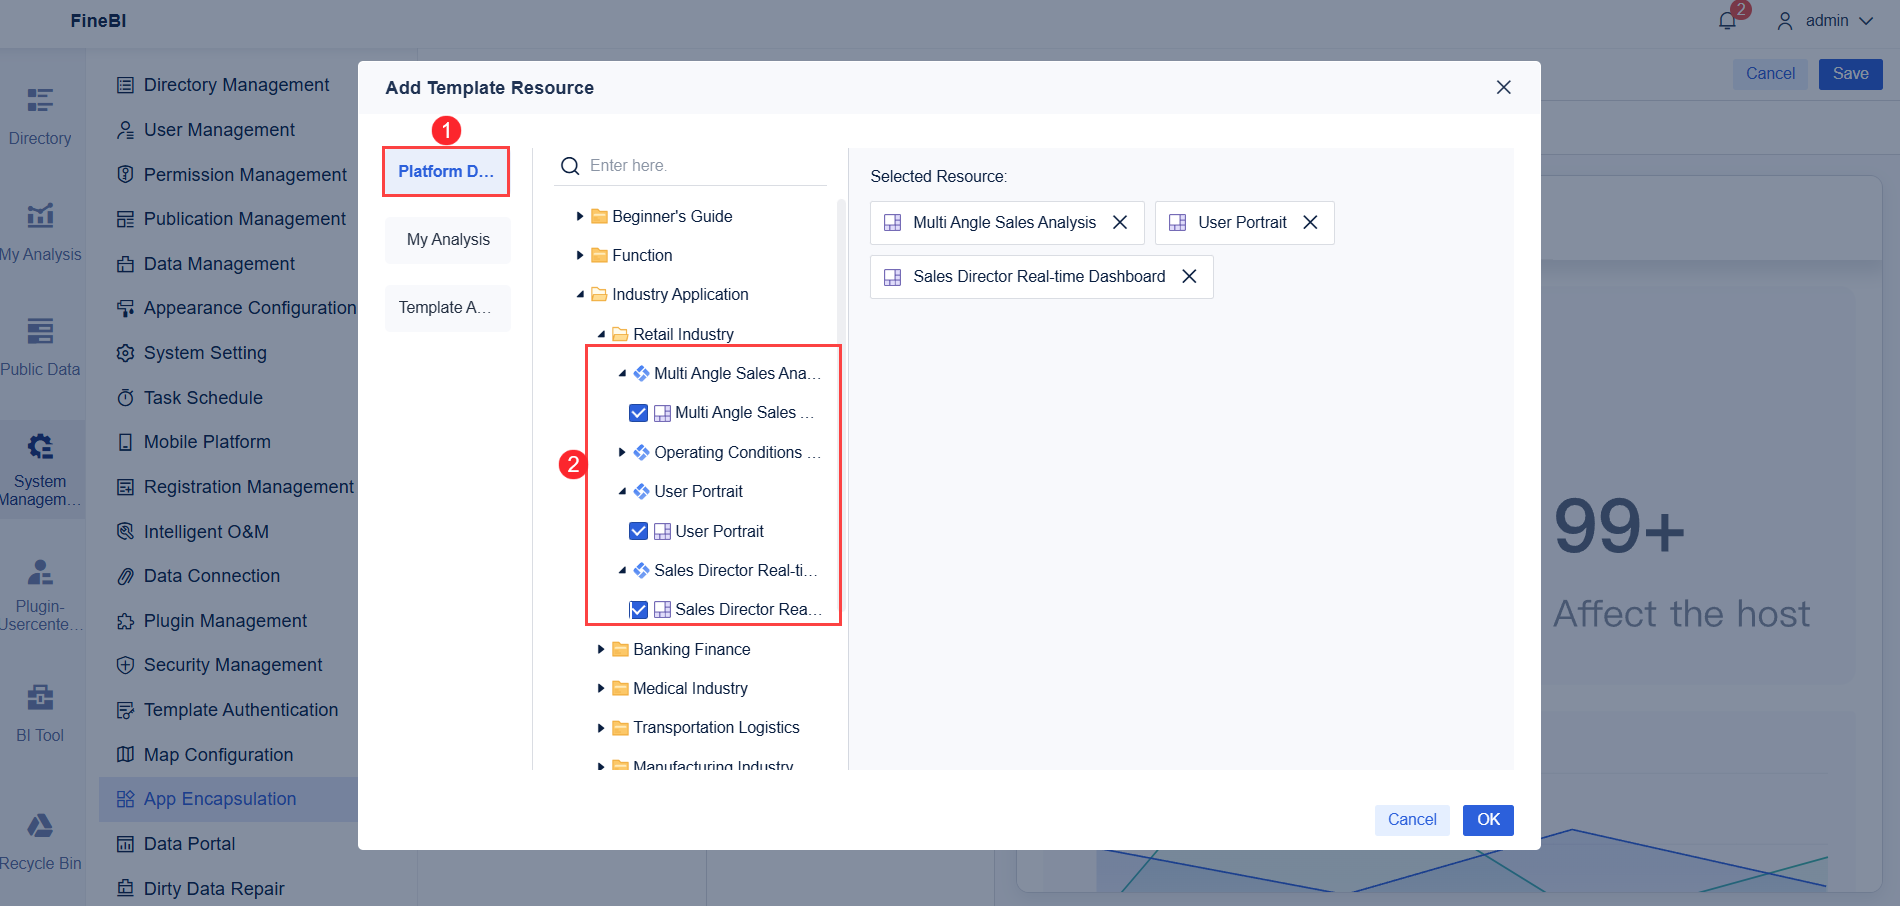This screenshot has width=1900, height=906.
Task: Remove Sales Director Real-time Dashboard from selection
Action: [1189, 276]
